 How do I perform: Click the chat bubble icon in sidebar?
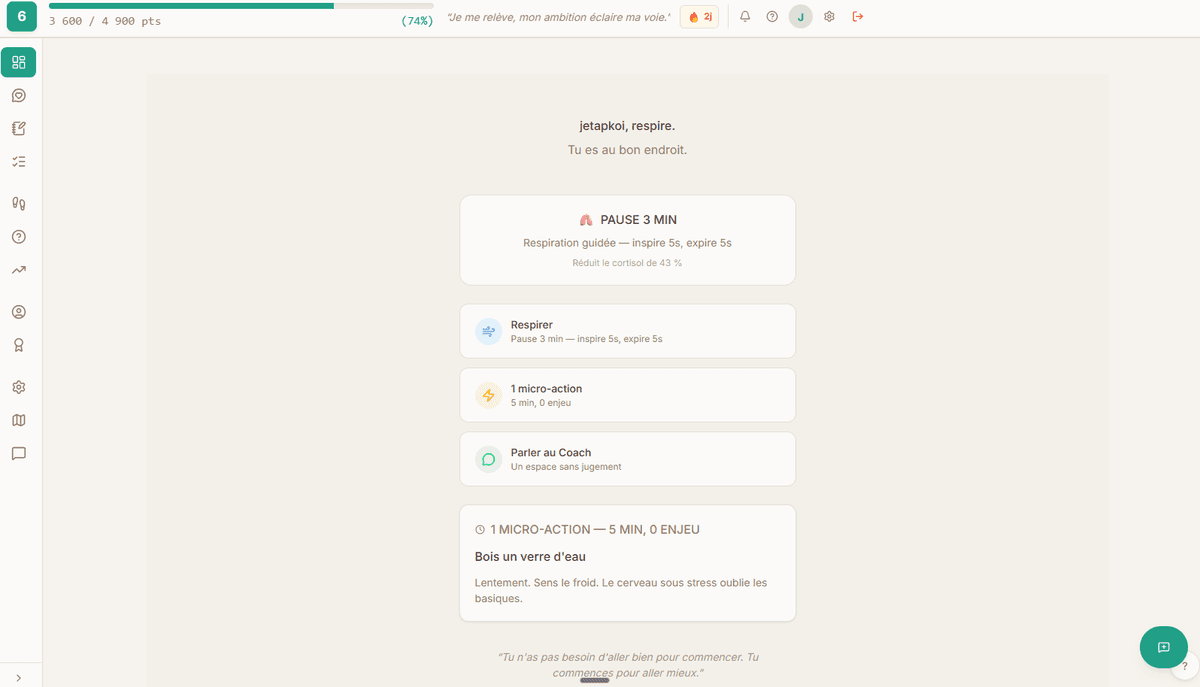18,454
